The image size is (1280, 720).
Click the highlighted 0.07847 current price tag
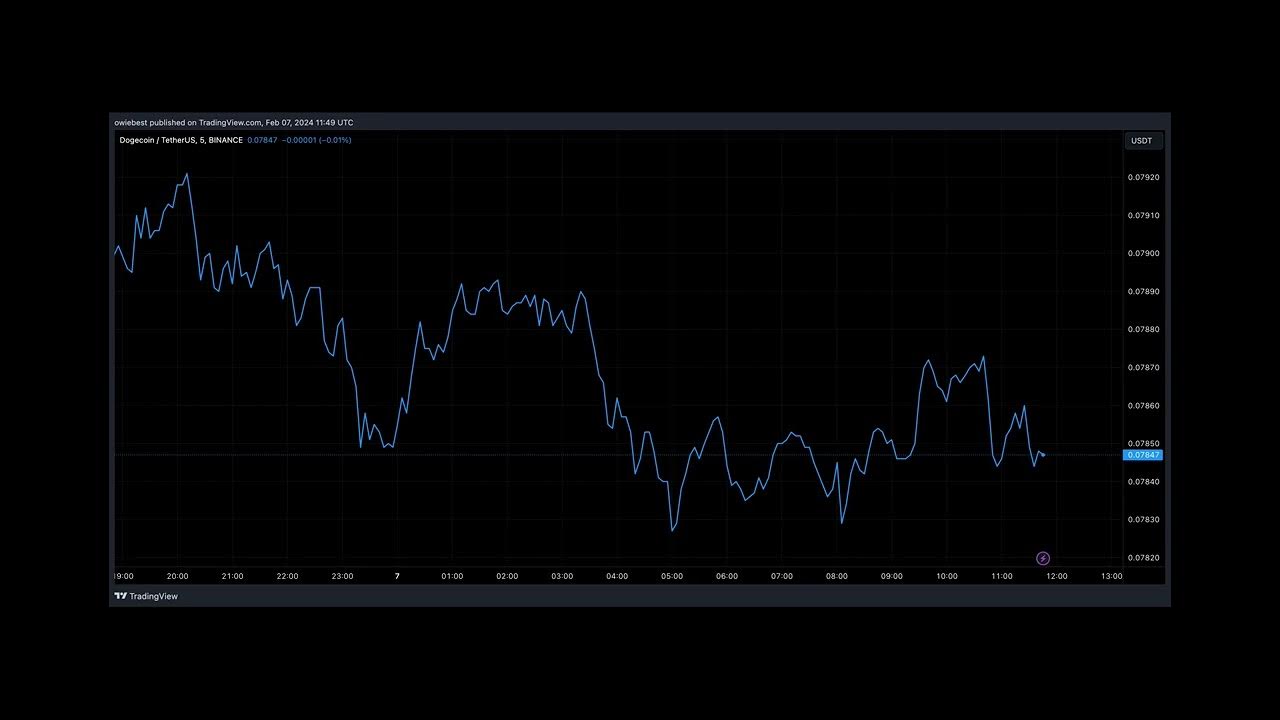[1143, 455]
